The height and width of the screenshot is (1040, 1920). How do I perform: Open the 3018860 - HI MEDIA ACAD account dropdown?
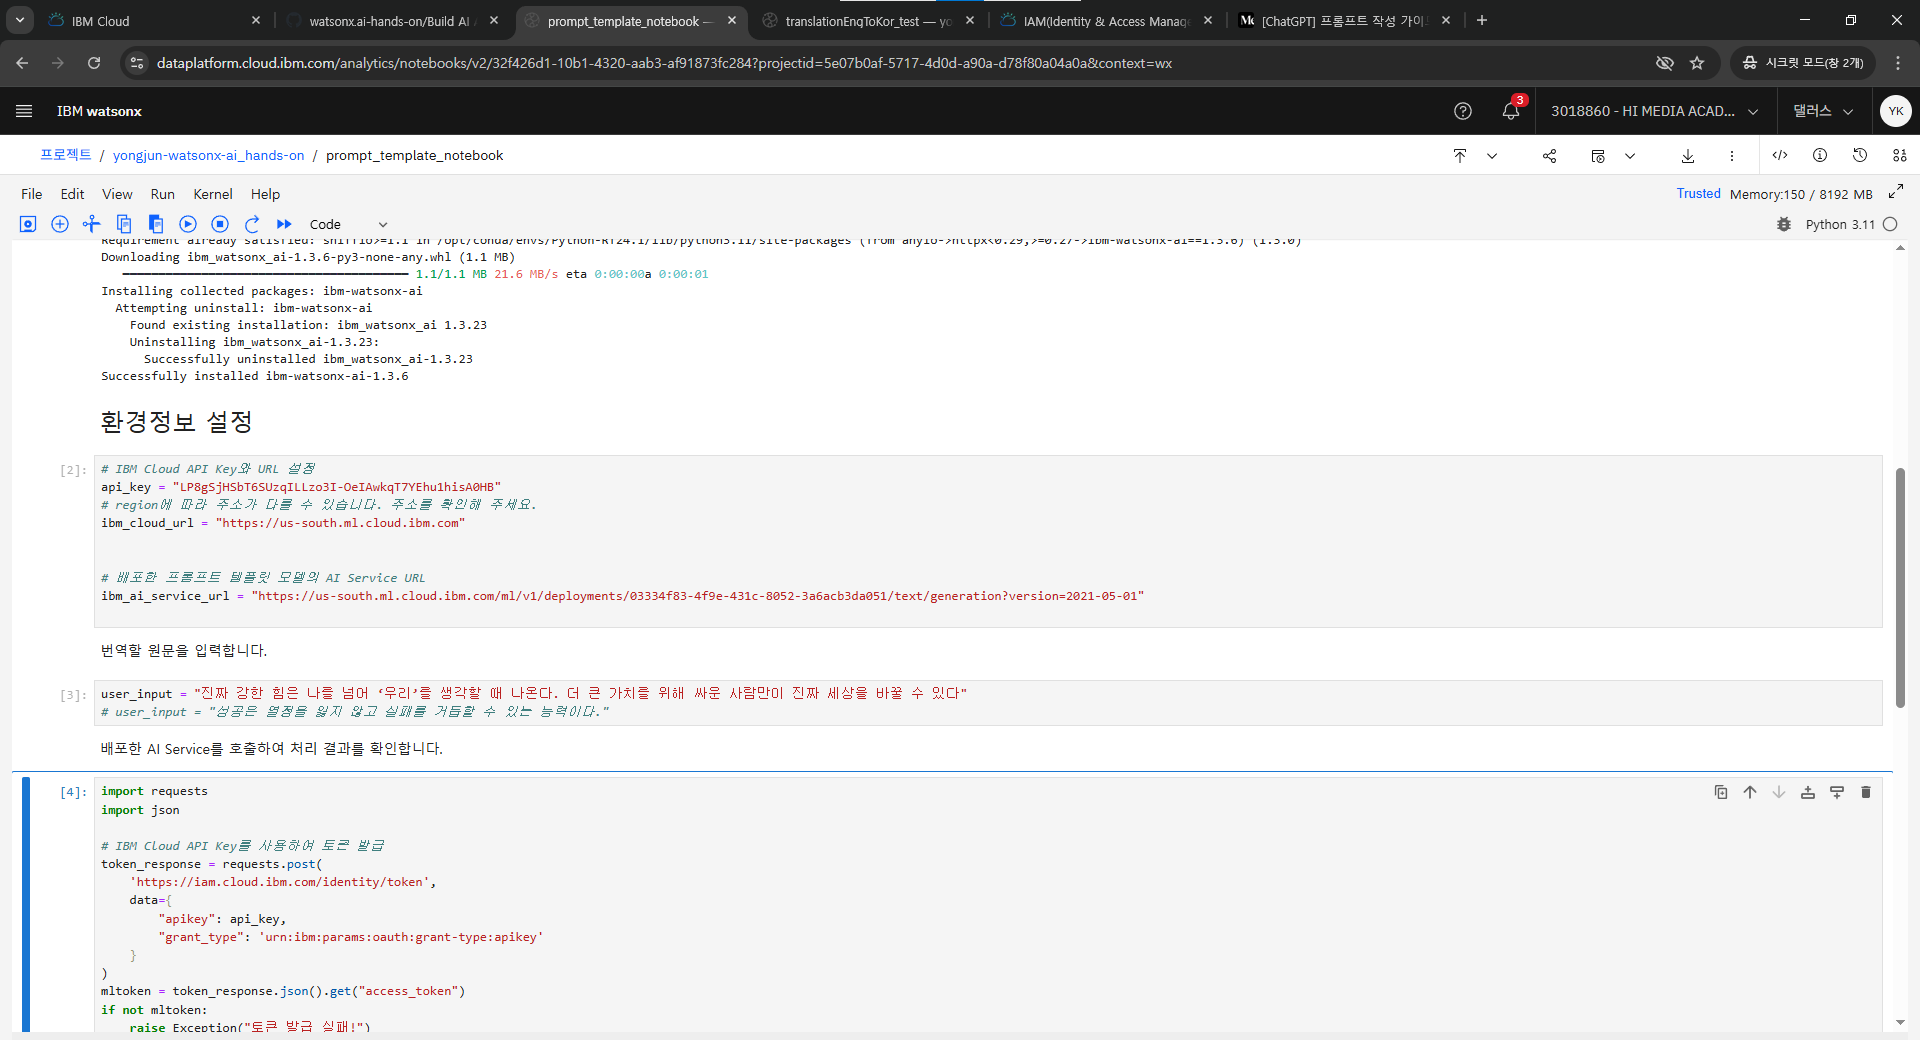coord(1654,111)
